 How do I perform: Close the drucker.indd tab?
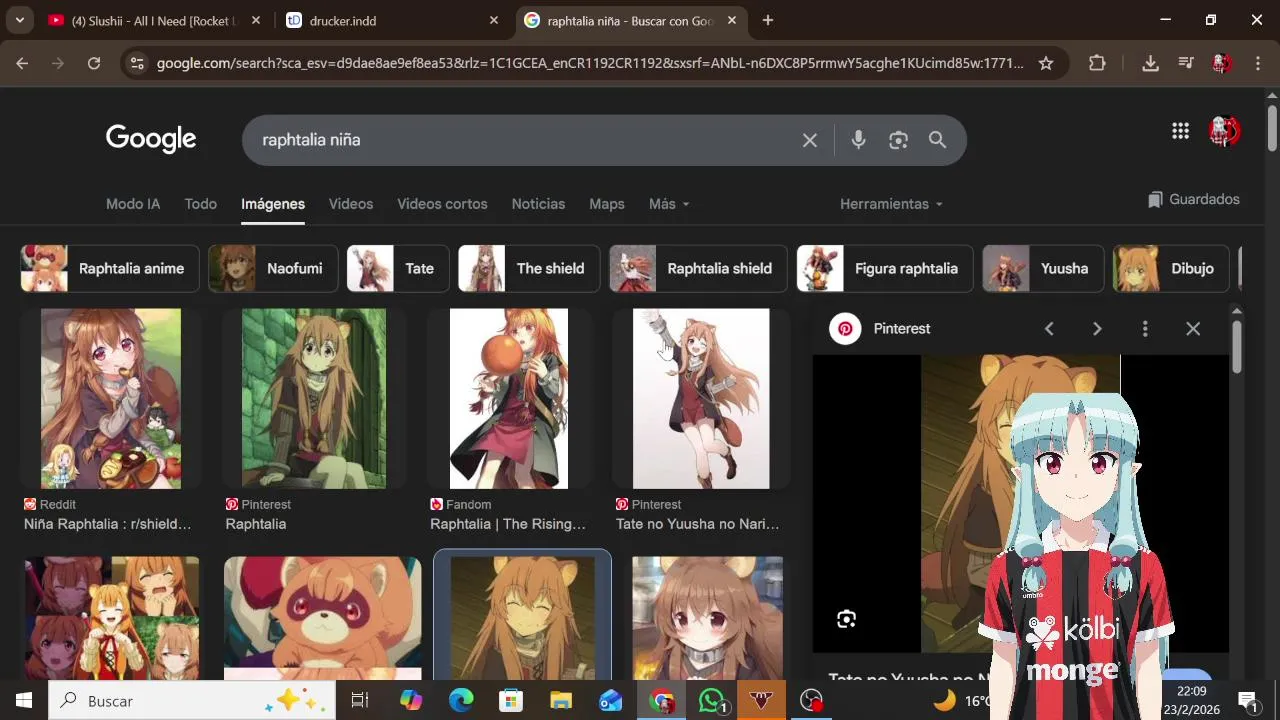(x=494, y=20)
